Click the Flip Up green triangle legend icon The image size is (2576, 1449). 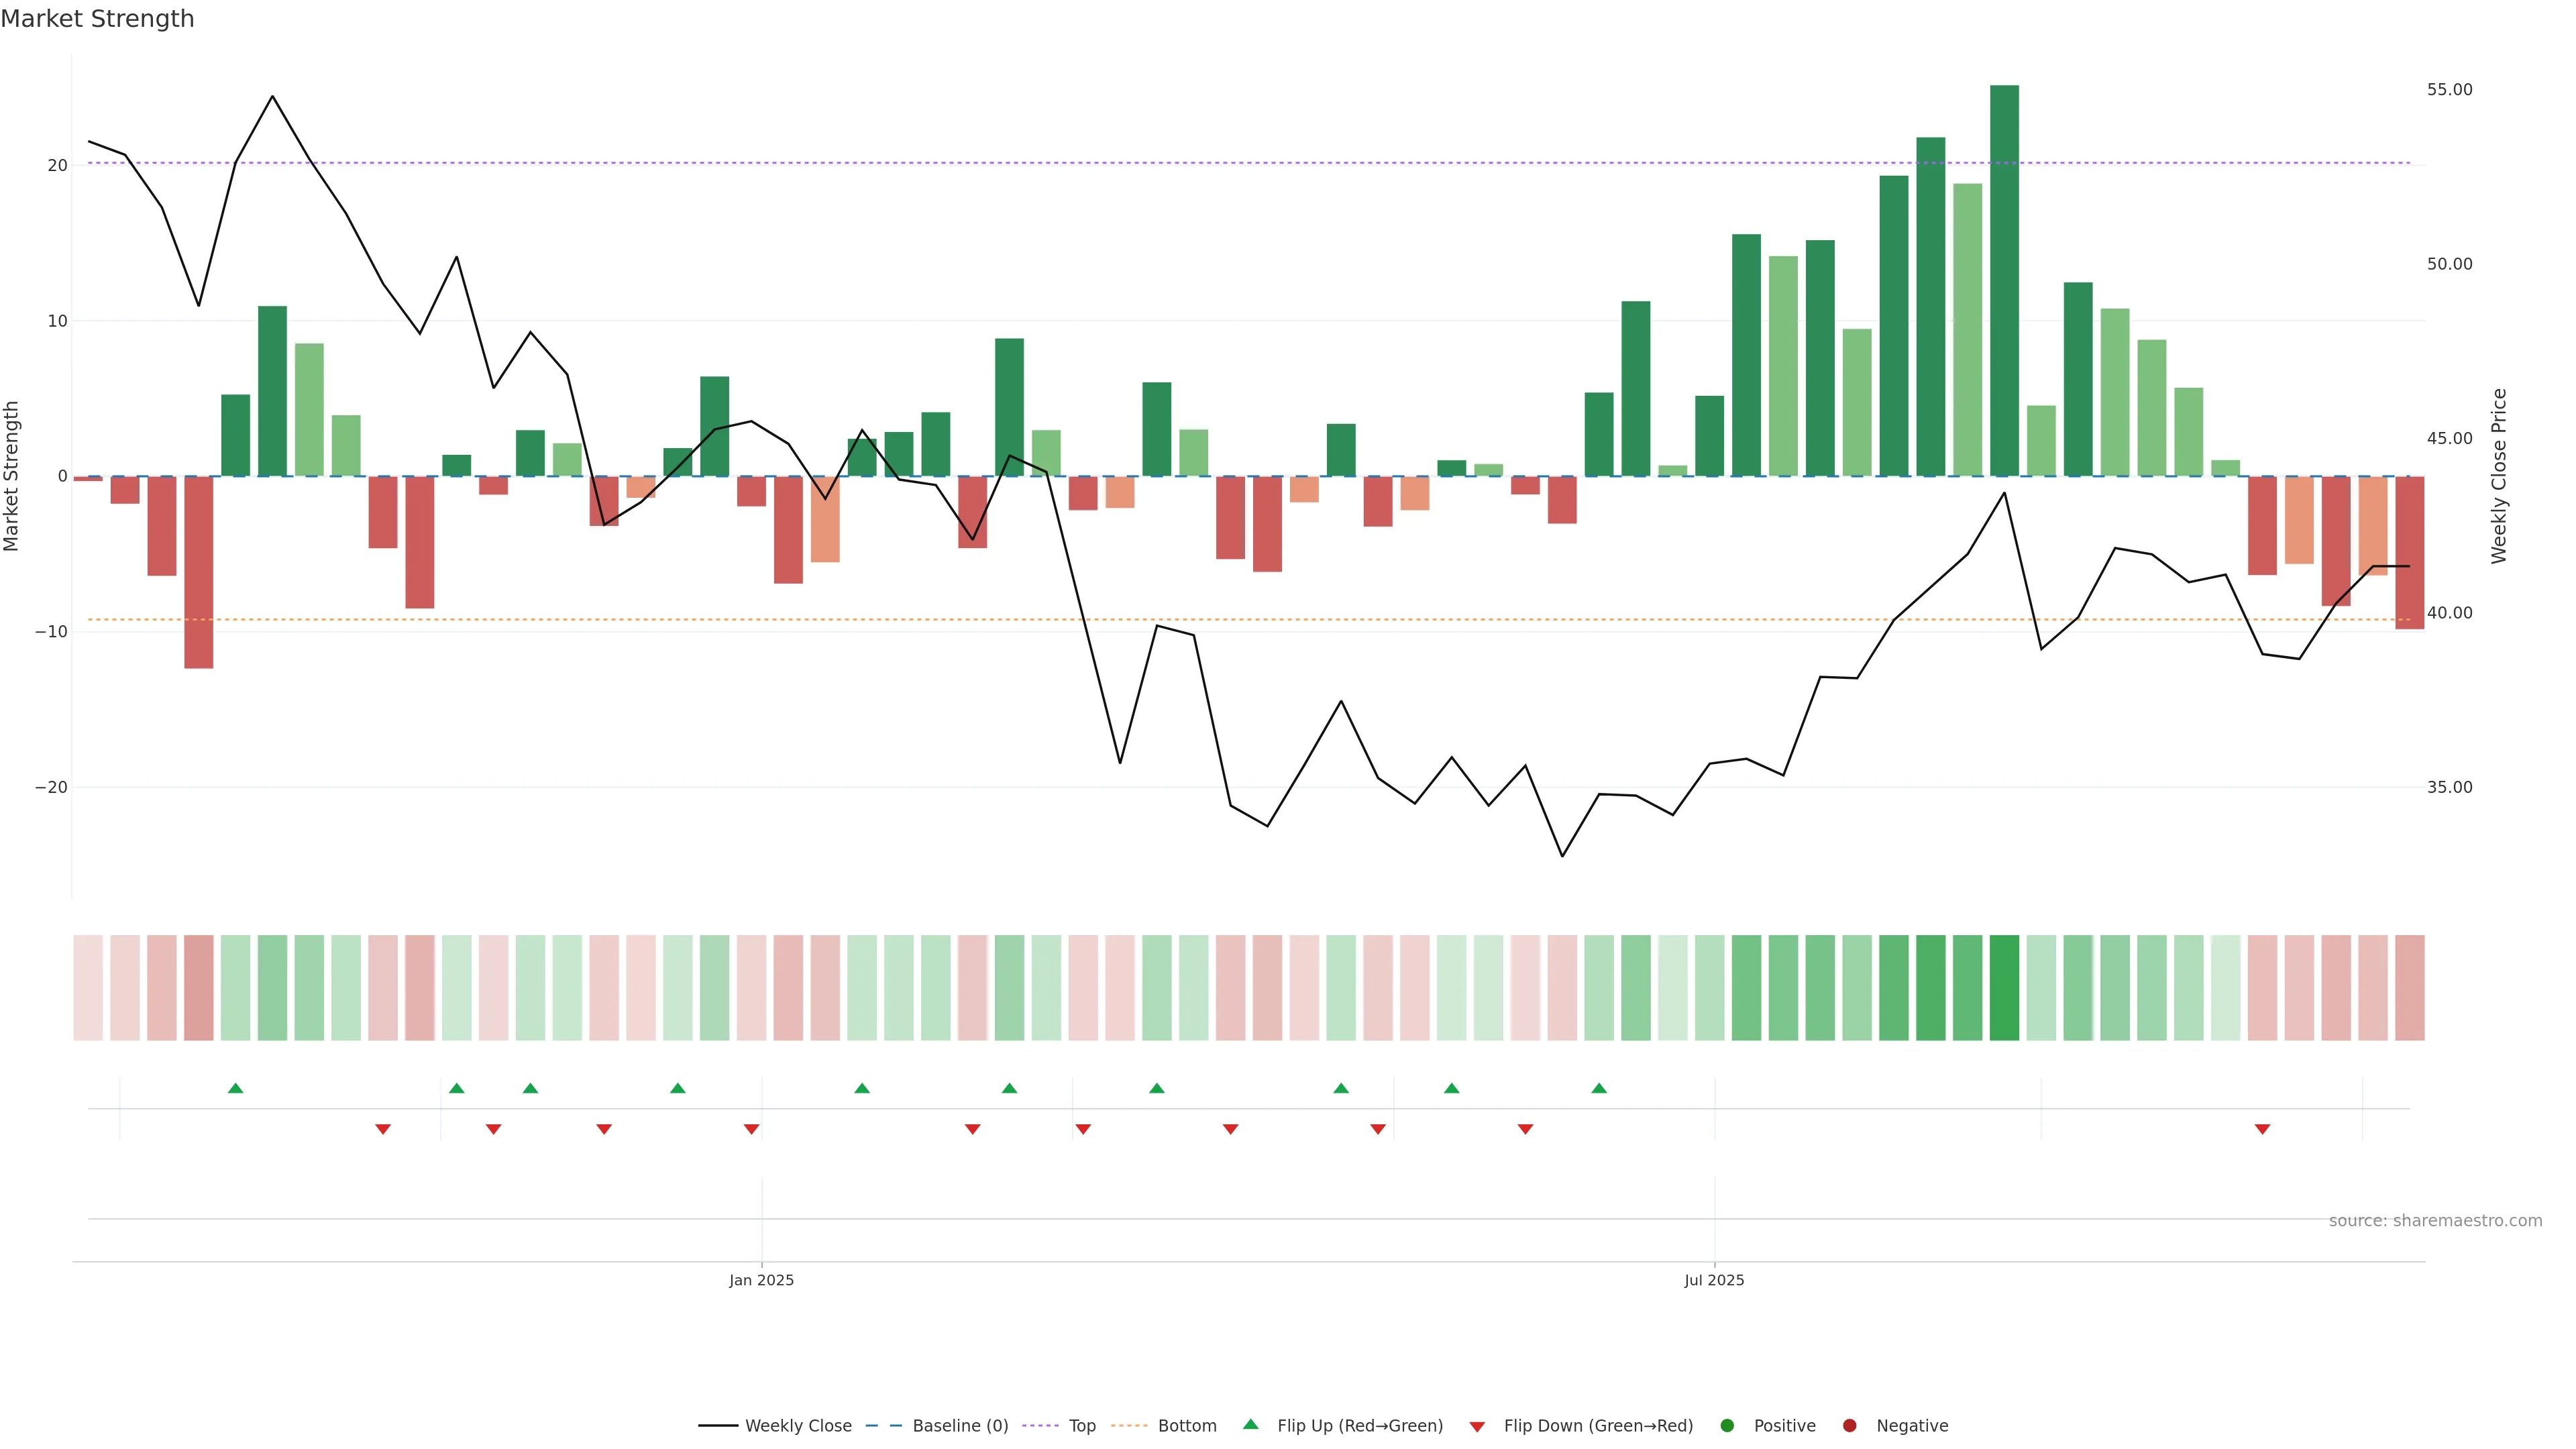[x=1250, y=1424]
